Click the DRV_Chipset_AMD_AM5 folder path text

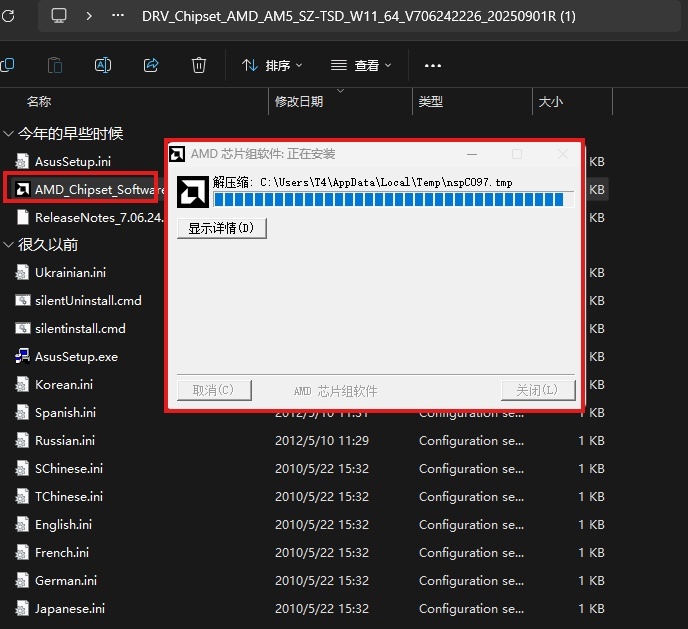[358, 16]
